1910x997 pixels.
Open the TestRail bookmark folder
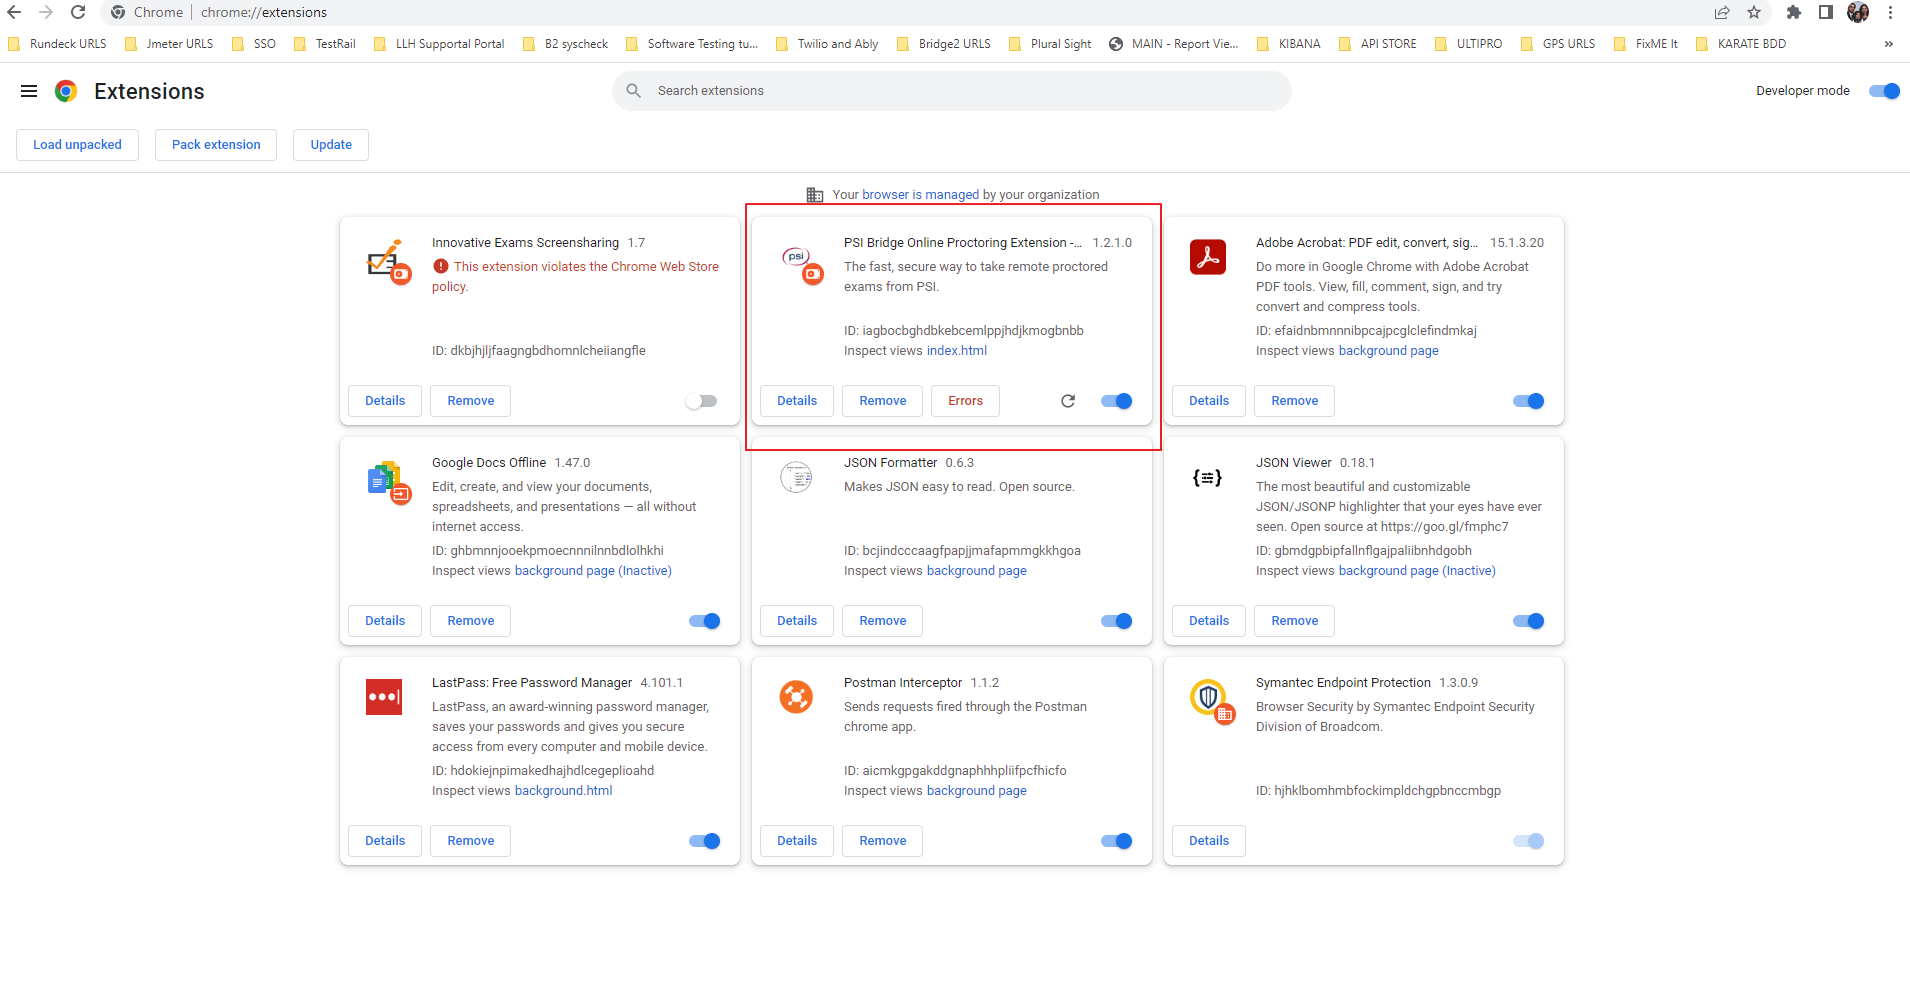pyautogui.click(x=325, y=44)
